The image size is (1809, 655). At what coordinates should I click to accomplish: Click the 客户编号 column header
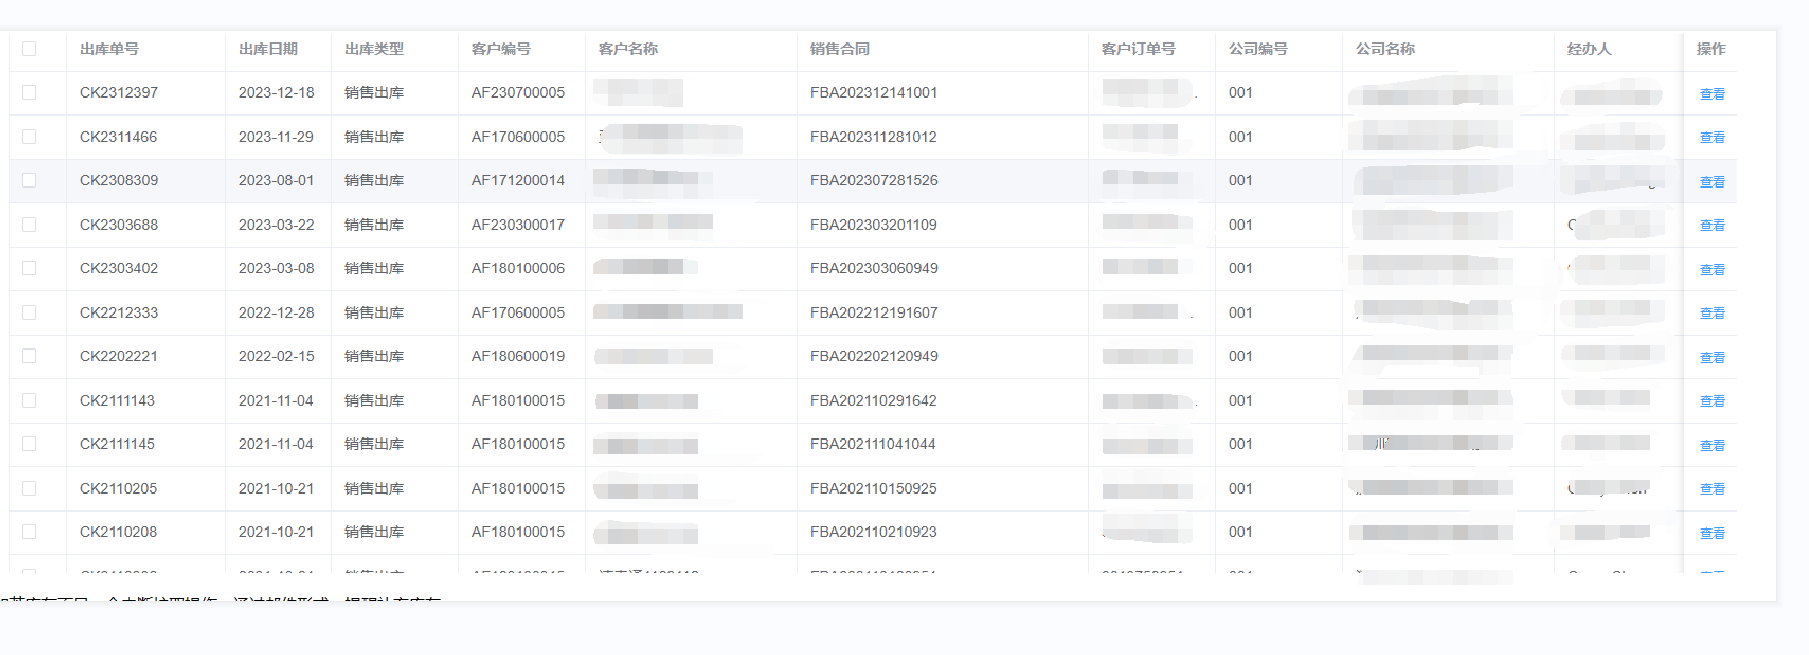click(x=501, y=48)
